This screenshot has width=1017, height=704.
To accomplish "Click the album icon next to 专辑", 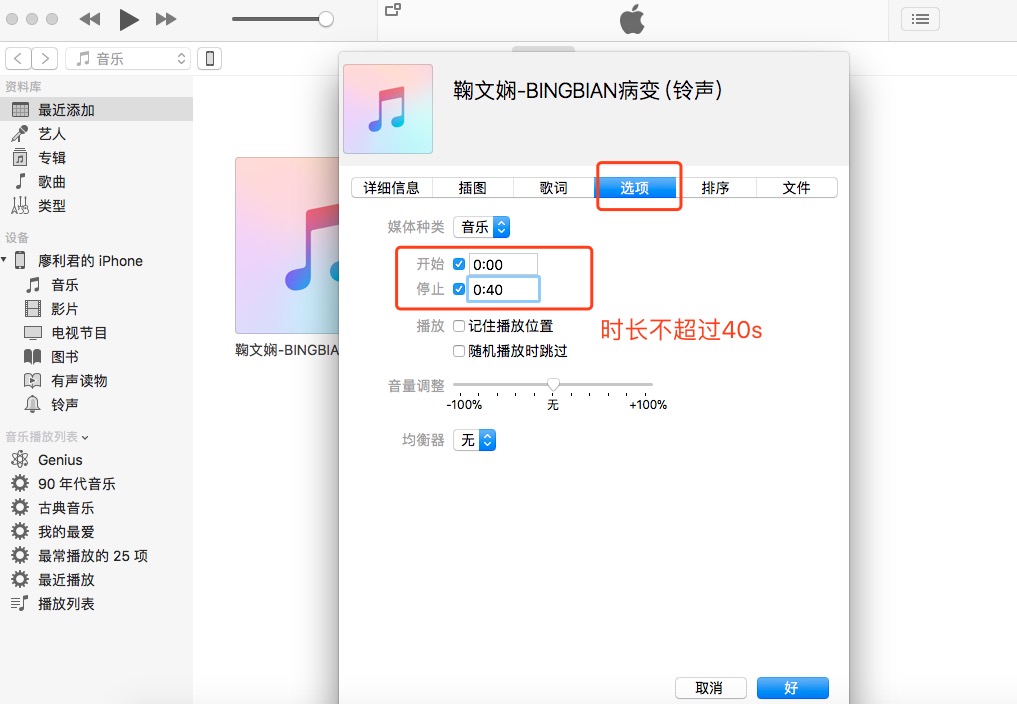I will (20, 158).
